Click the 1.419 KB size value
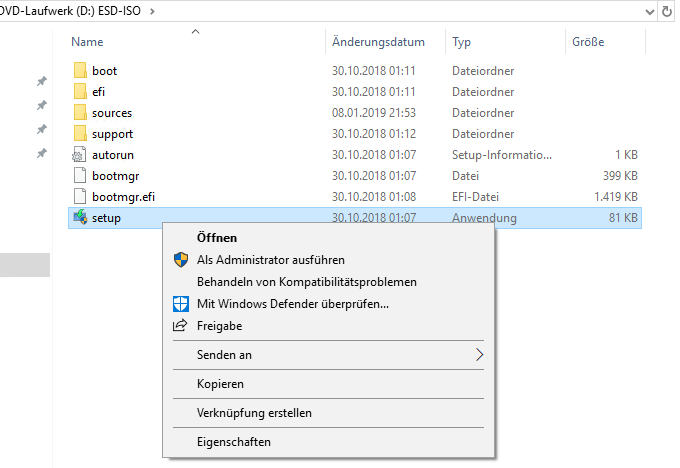This screenshot has width=680, height=468. click(616, 197)
